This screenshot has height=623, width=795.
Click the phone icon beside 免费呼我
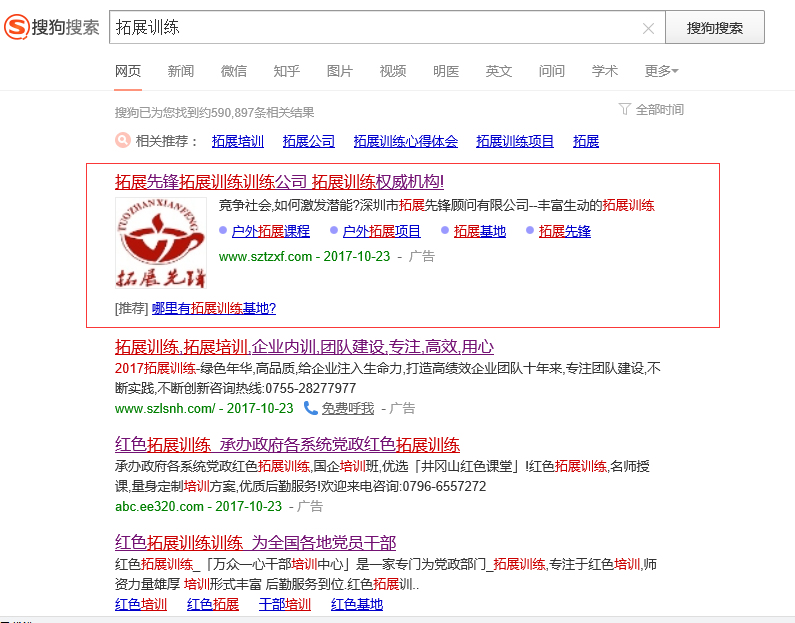(311, 408)
